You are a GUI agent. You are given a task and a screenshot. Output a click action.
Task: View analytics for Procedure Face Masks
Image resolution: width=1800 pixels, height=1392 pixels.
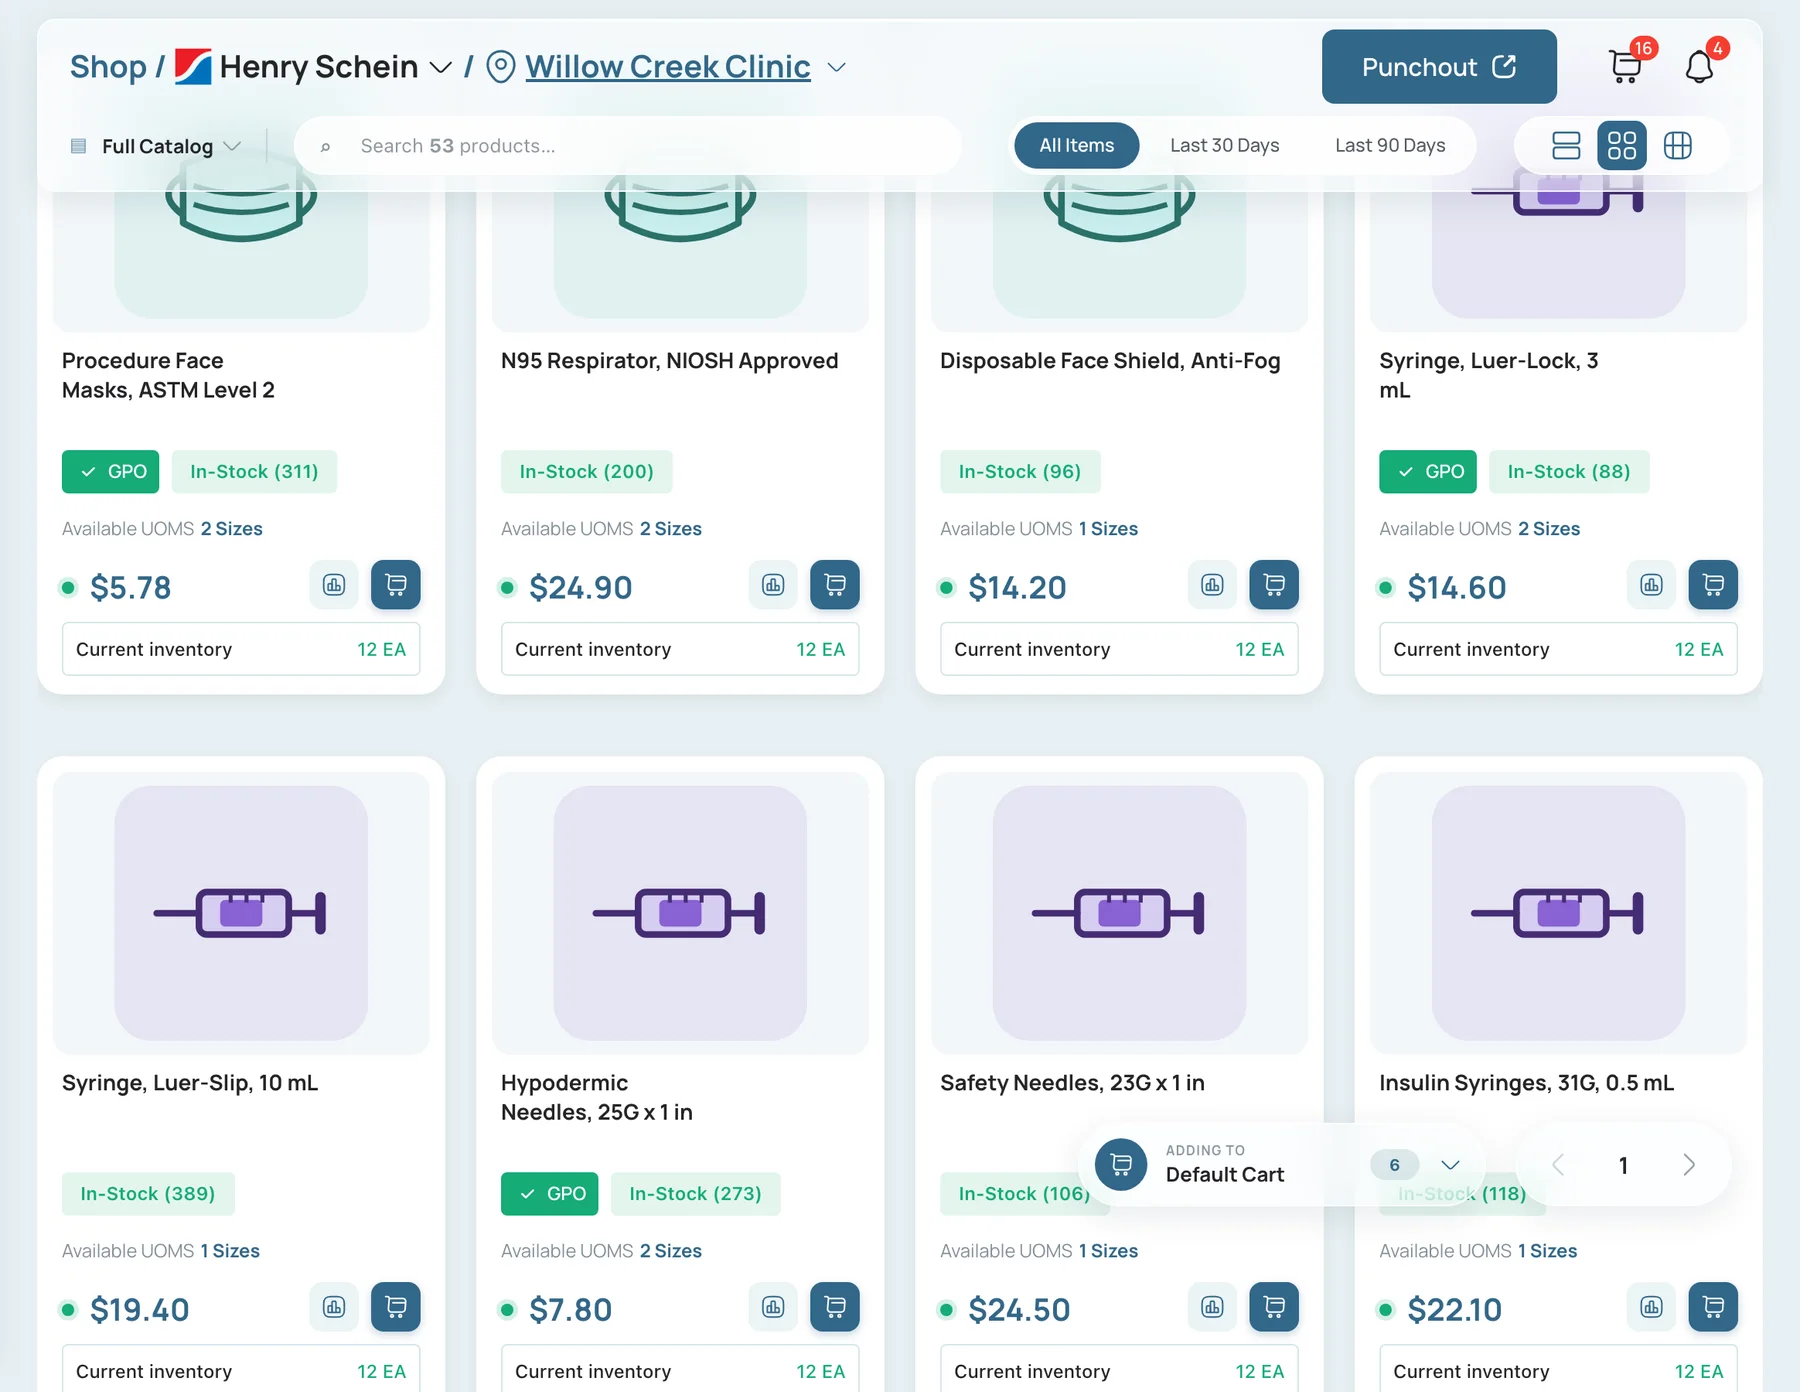[x=334, y=585]
